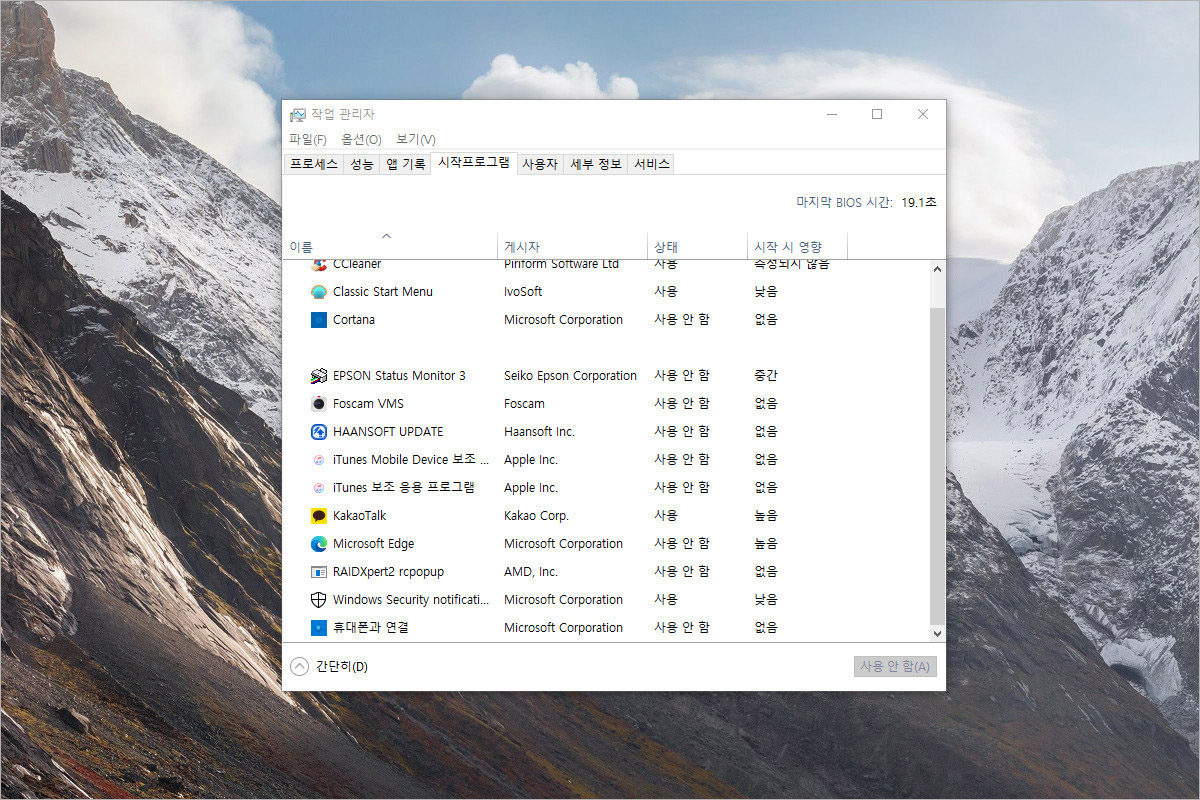Sort by the 시작 시 영향 column
Viewport: 1200px width, 800px height.
(x=797, y=246)
